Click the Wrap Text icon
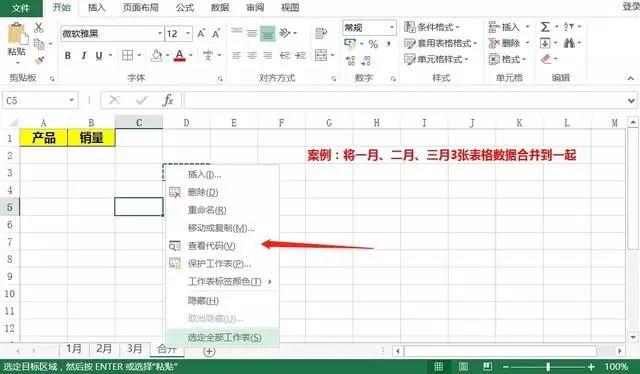 321,33
